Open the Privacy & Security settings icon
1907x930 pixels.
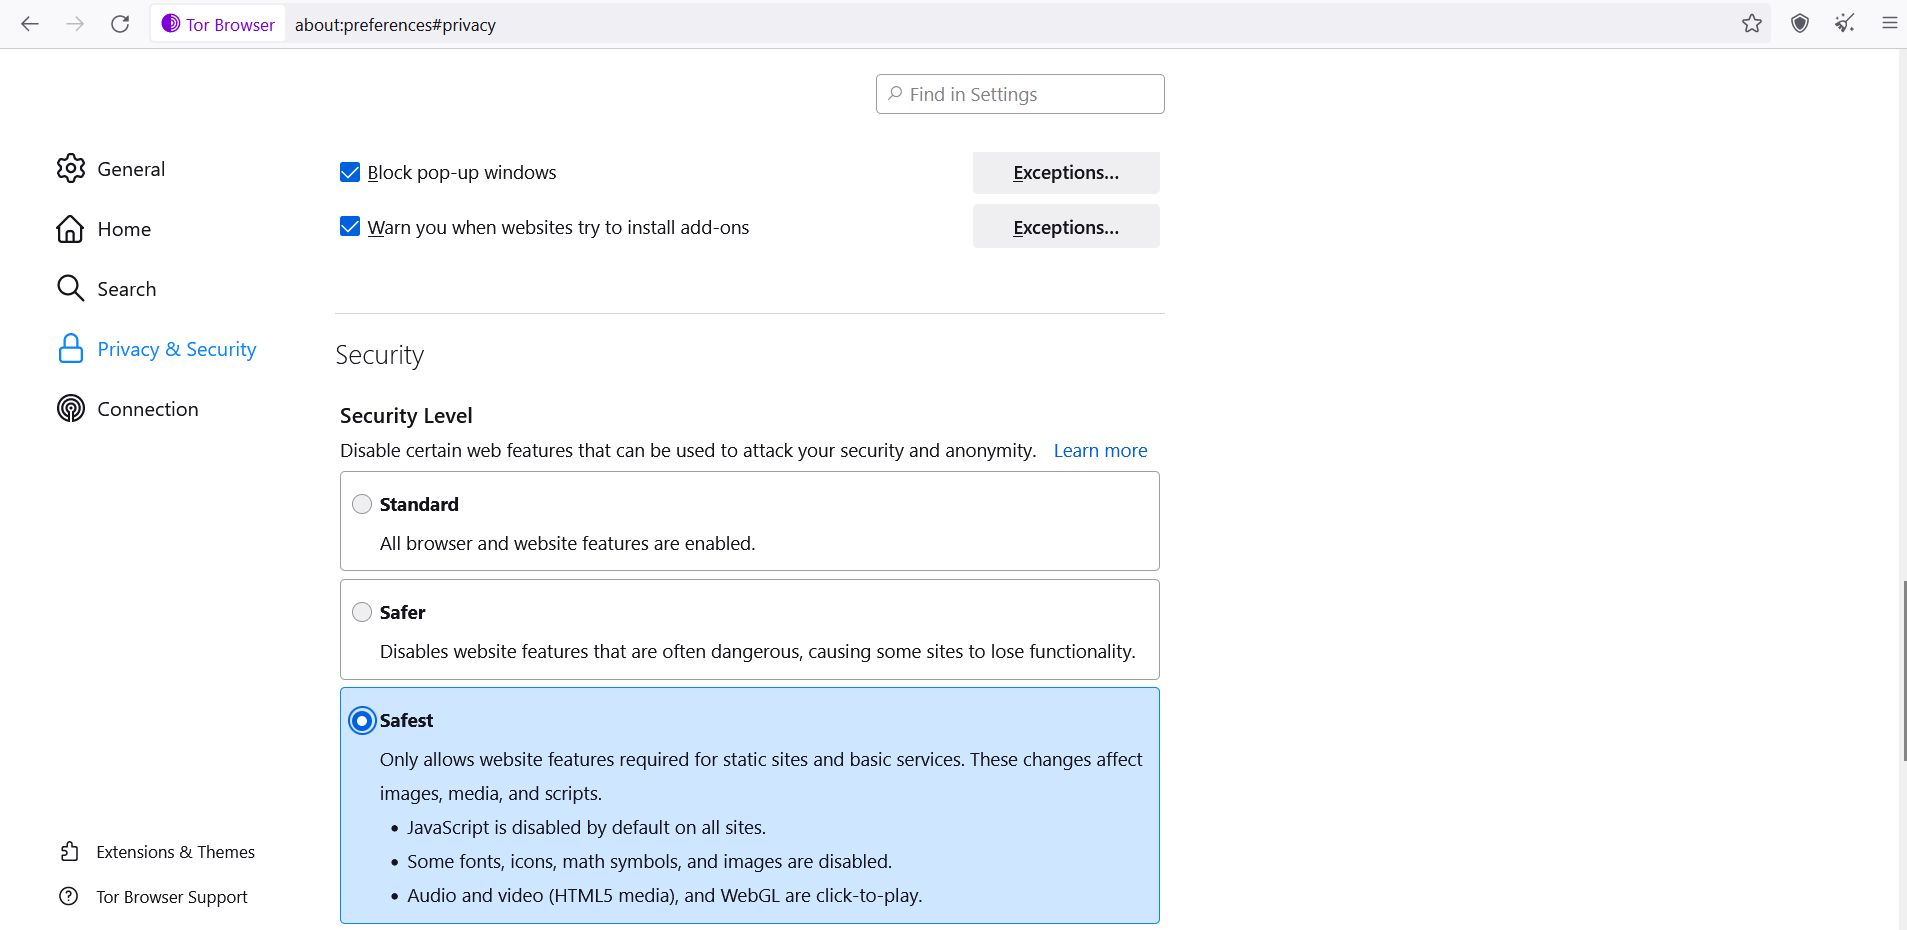coord(70,348)
